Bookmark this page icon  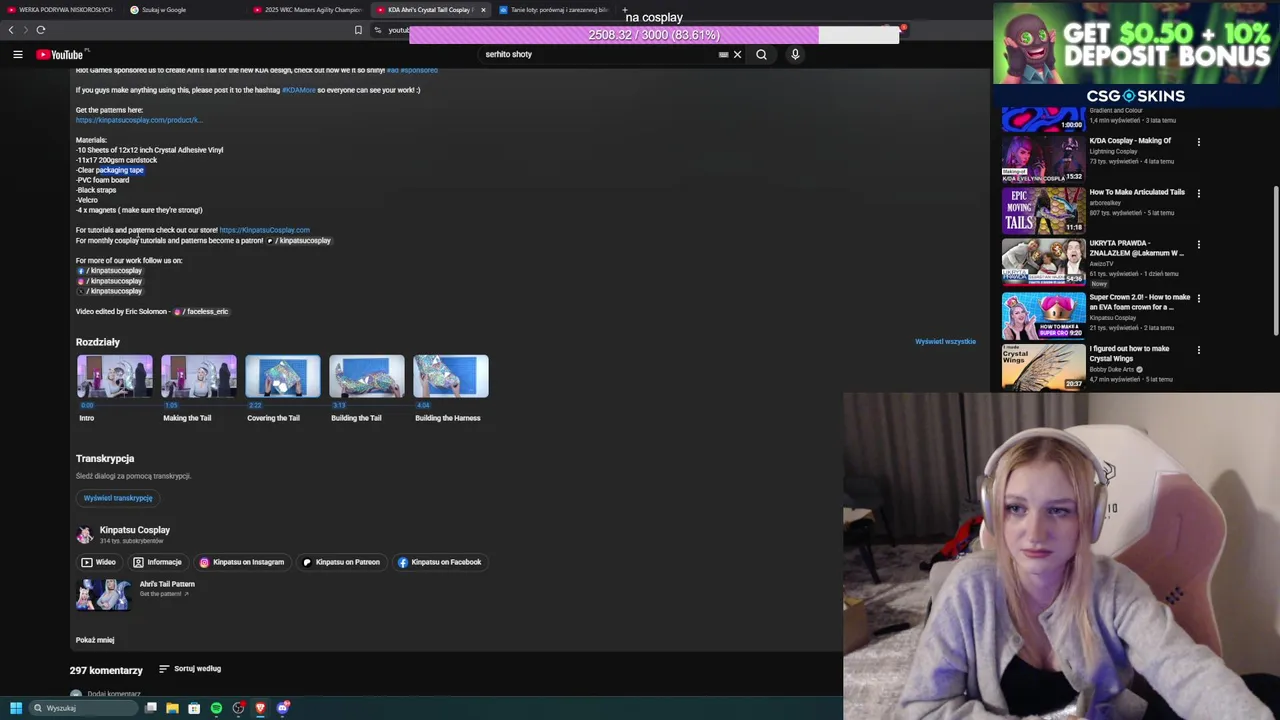[x=358, y=30]
